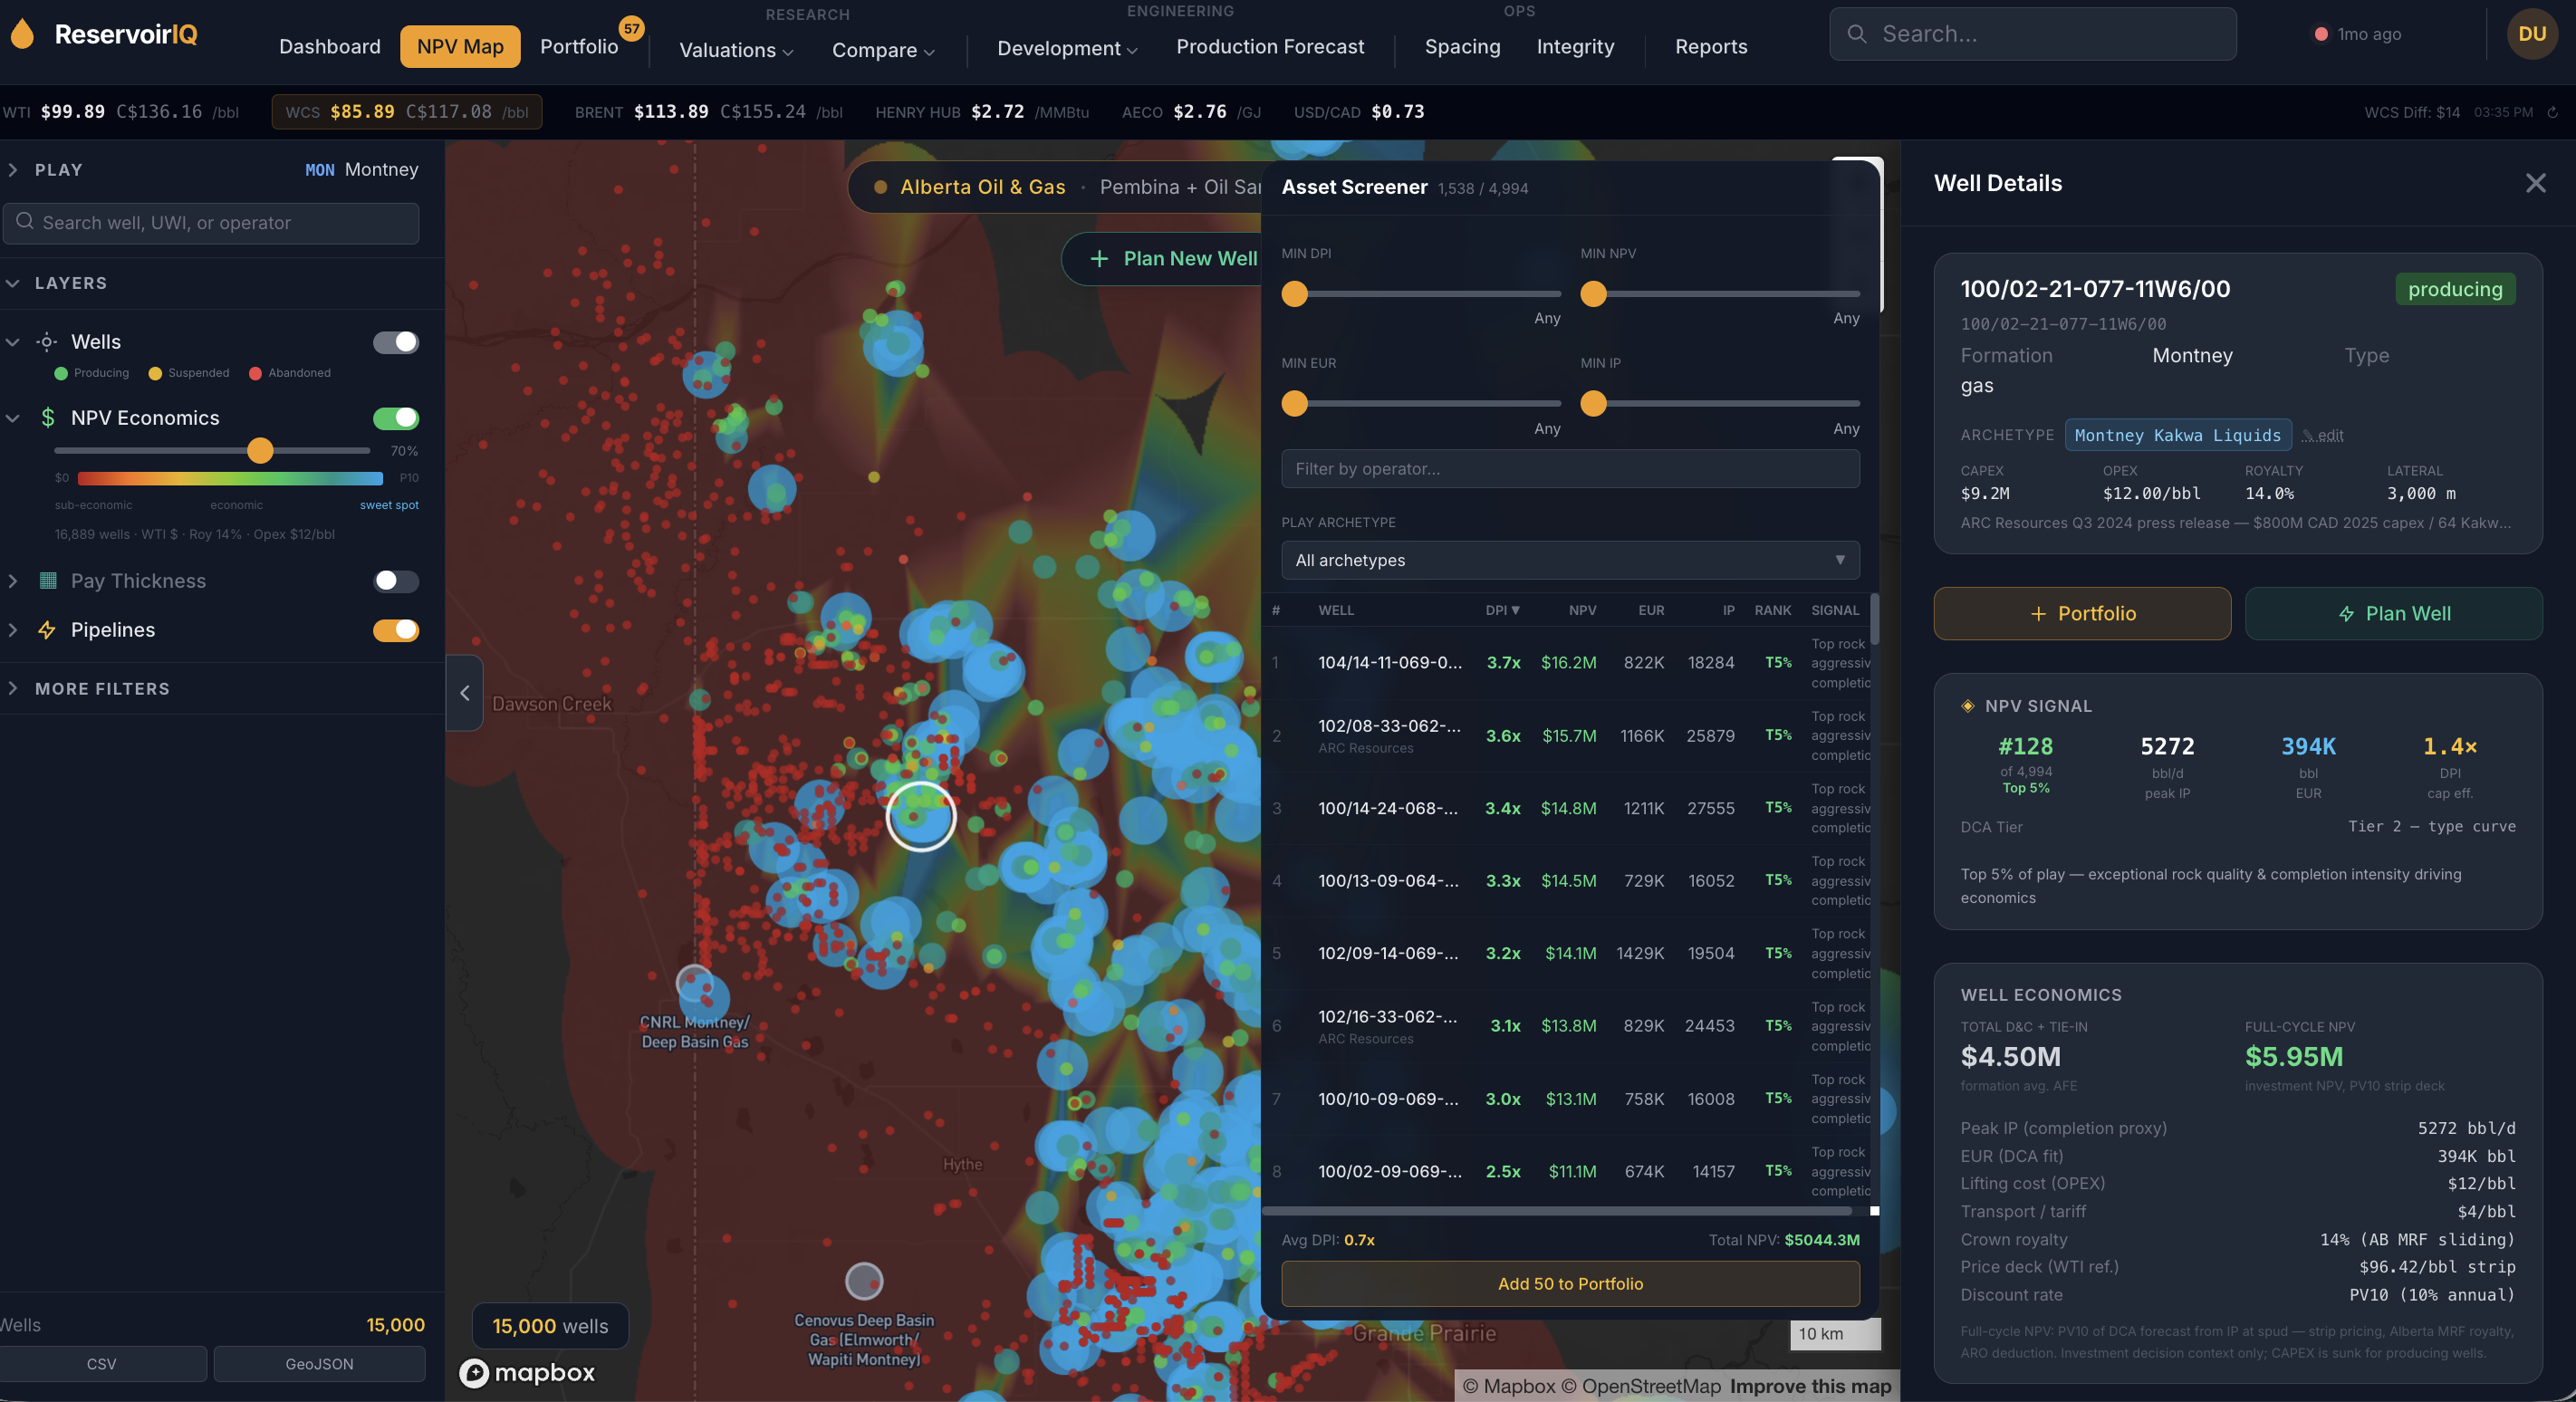Click the MIN EUR slider handle

coord(1294,403)
